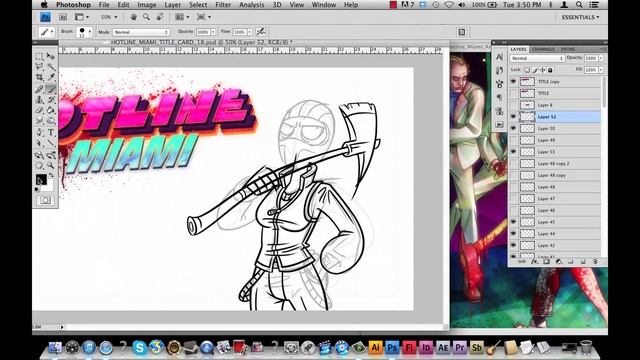Open layer blend mode dropdown
Image resolution: width=640 pixels, height=360 pixels.
tap(537, 58)
